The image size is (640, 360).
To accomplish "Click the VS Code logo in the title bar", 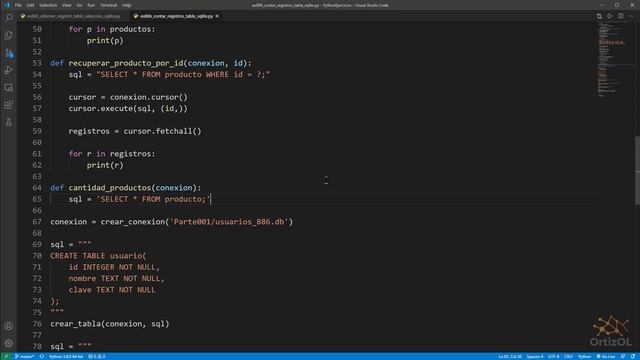I will pyautogui.click(x=7, y=5).
